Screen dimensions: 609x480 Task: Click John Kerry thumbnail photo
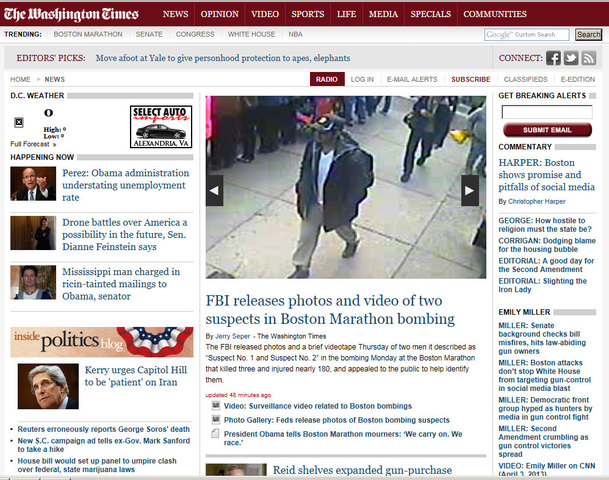[48, 386]
